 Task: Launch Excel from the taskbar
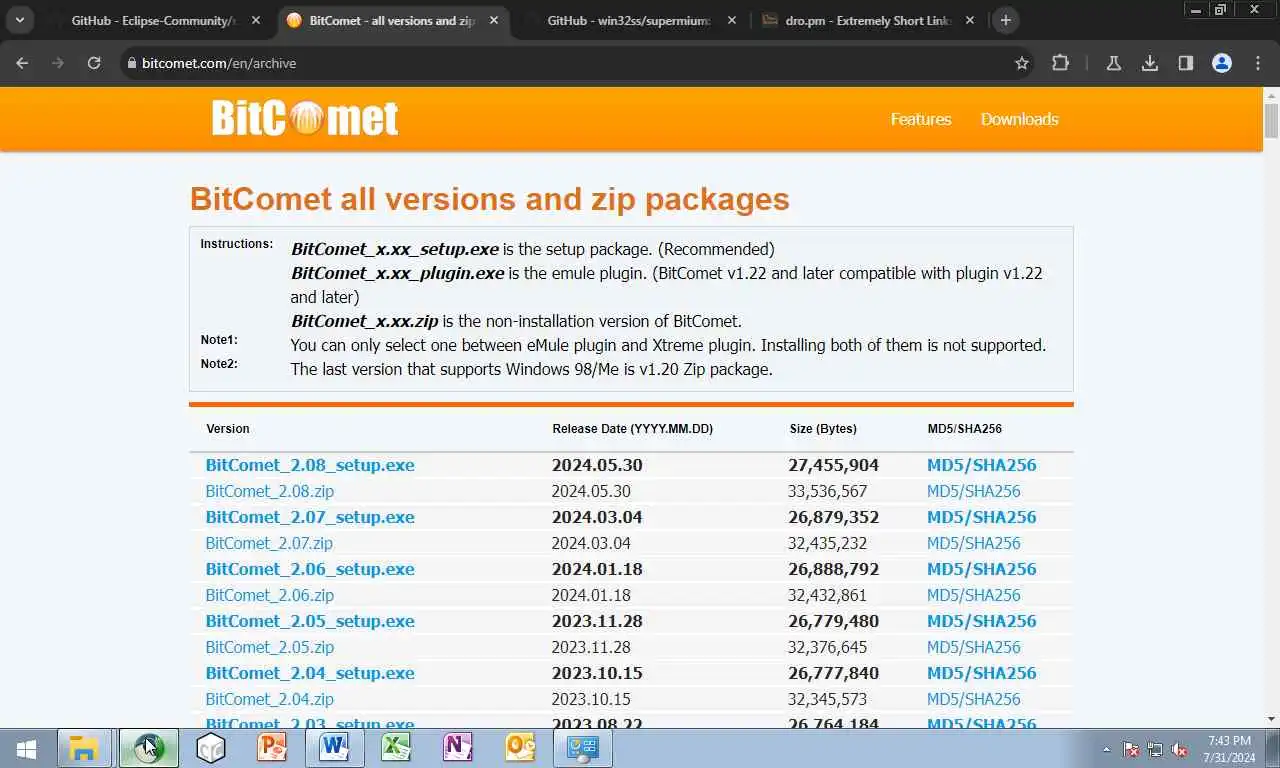[x=396, y=748]
